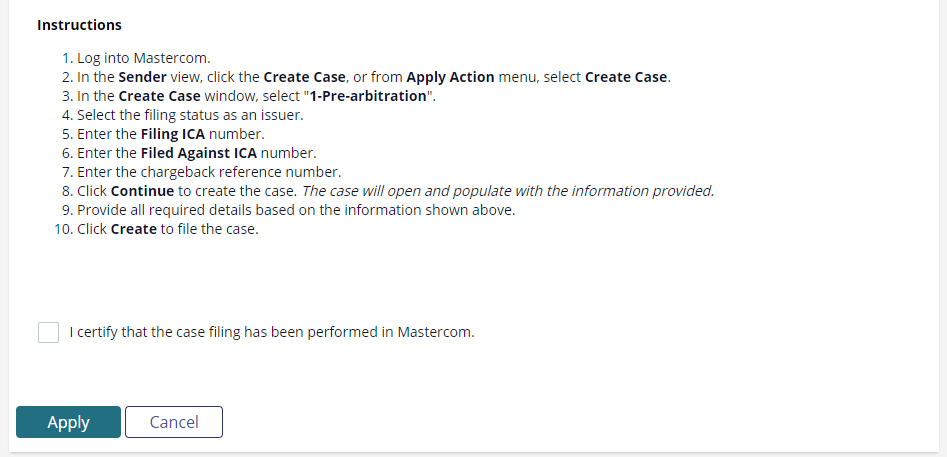Click the chargeback reference number step

coord(209,172)
